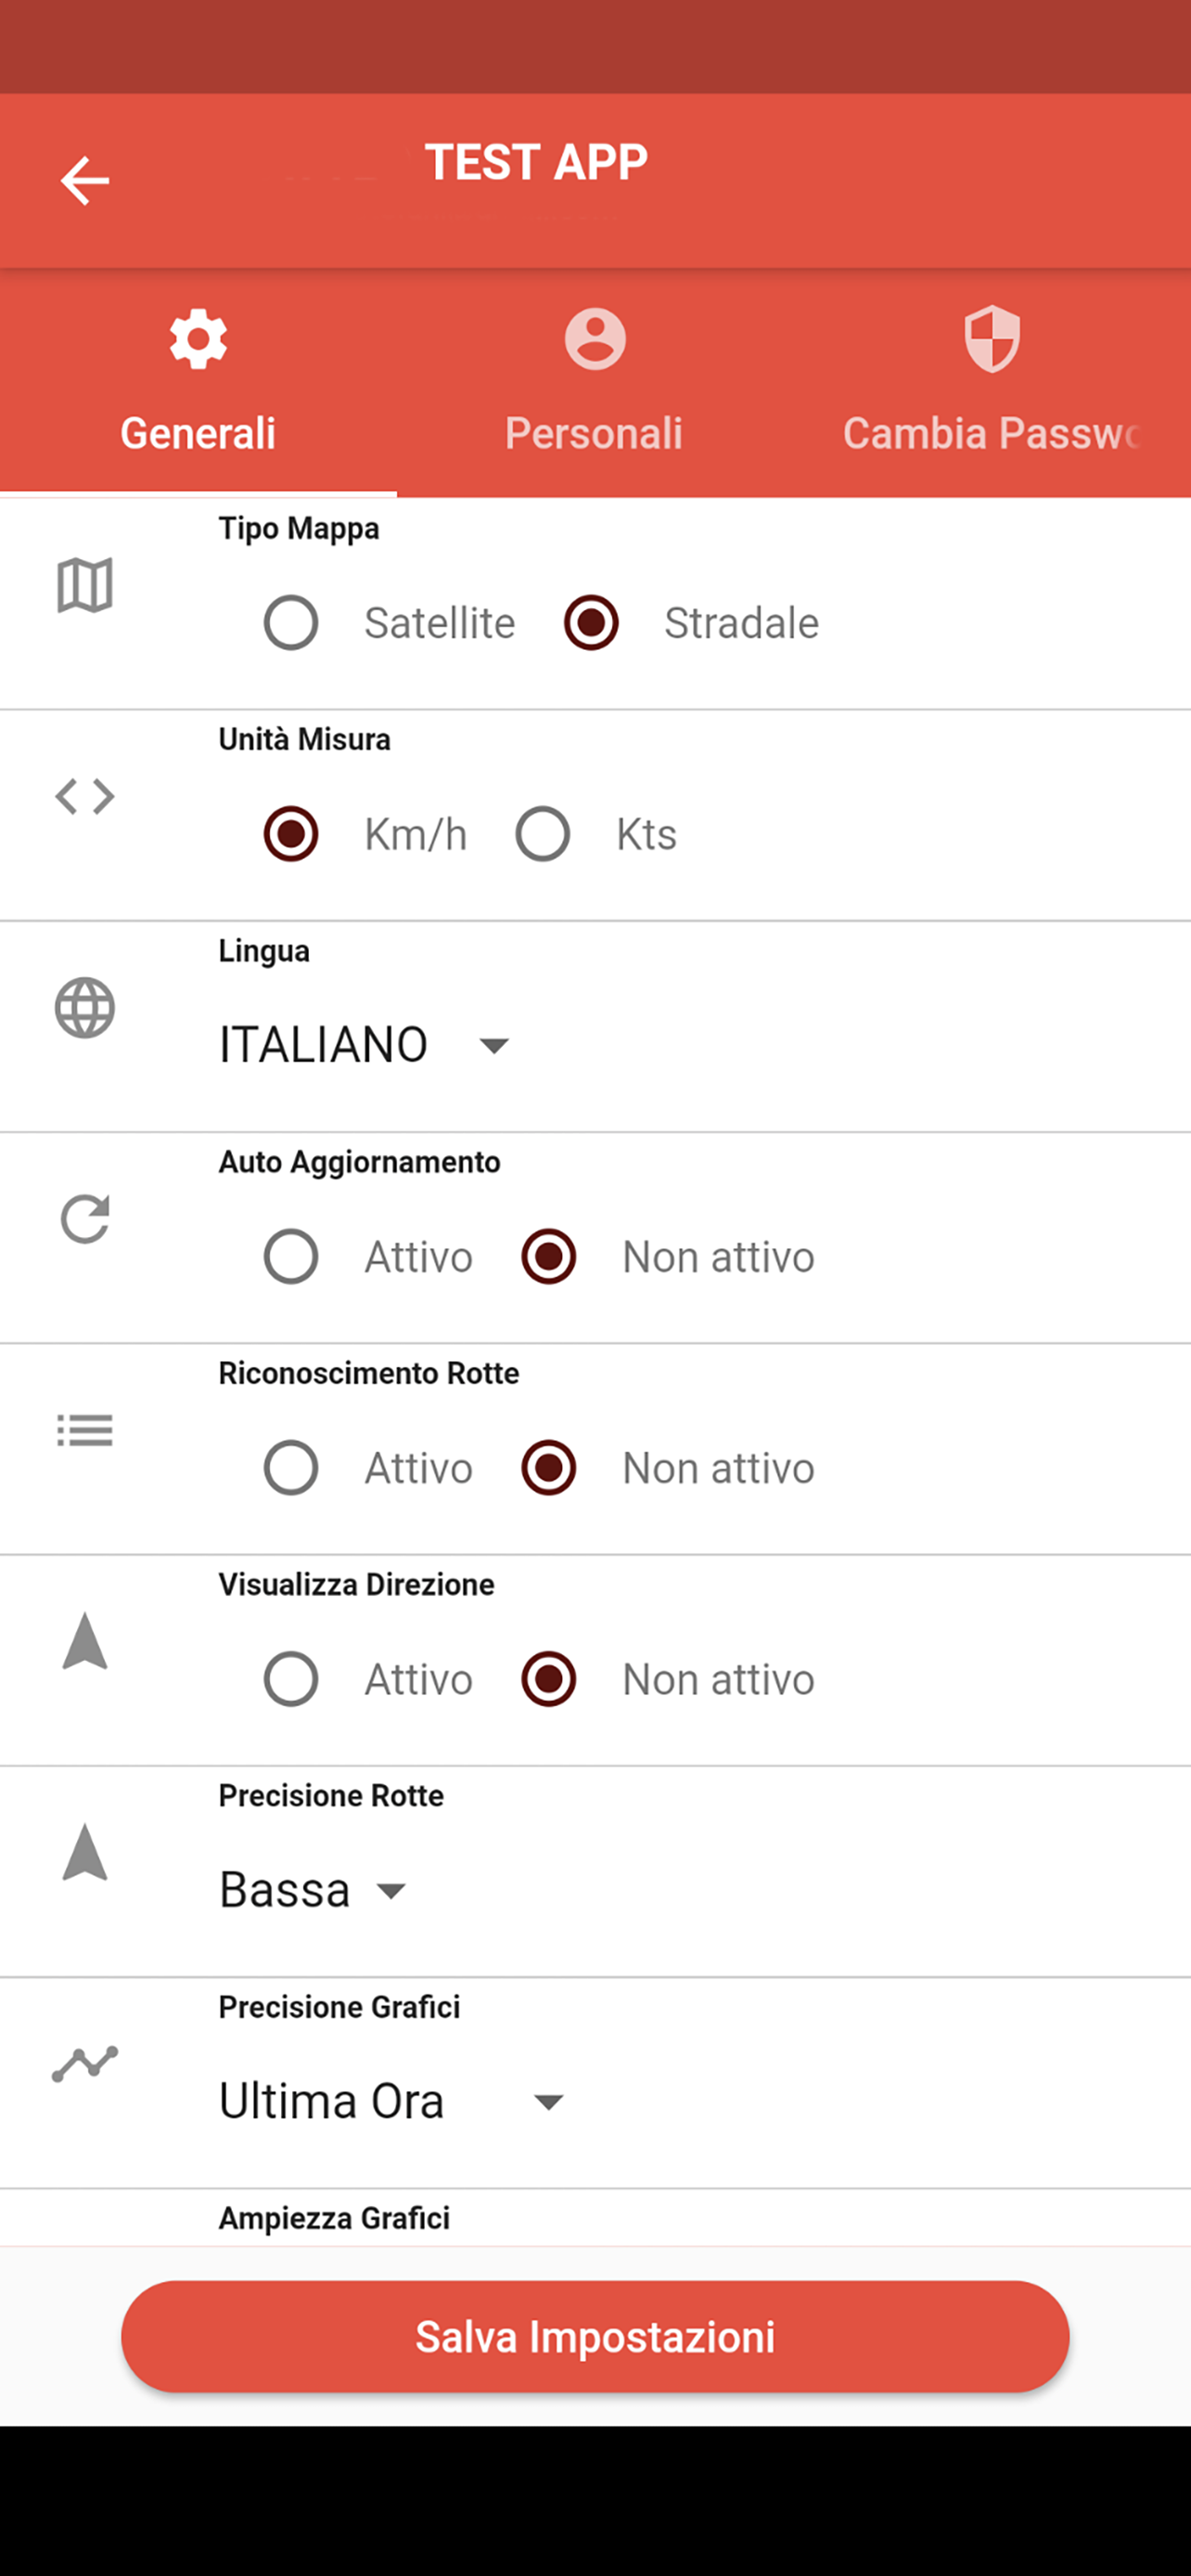Click the Salva Impostazioni button
The image size is (1191, 2576).
click(x=595, y=2336)
